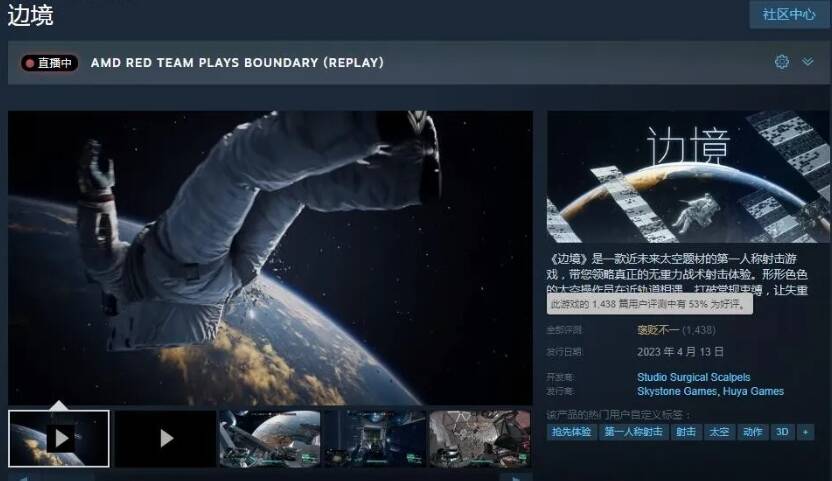
Task: Select the fourth screenshot thumbnail
Action: [375, 438]
